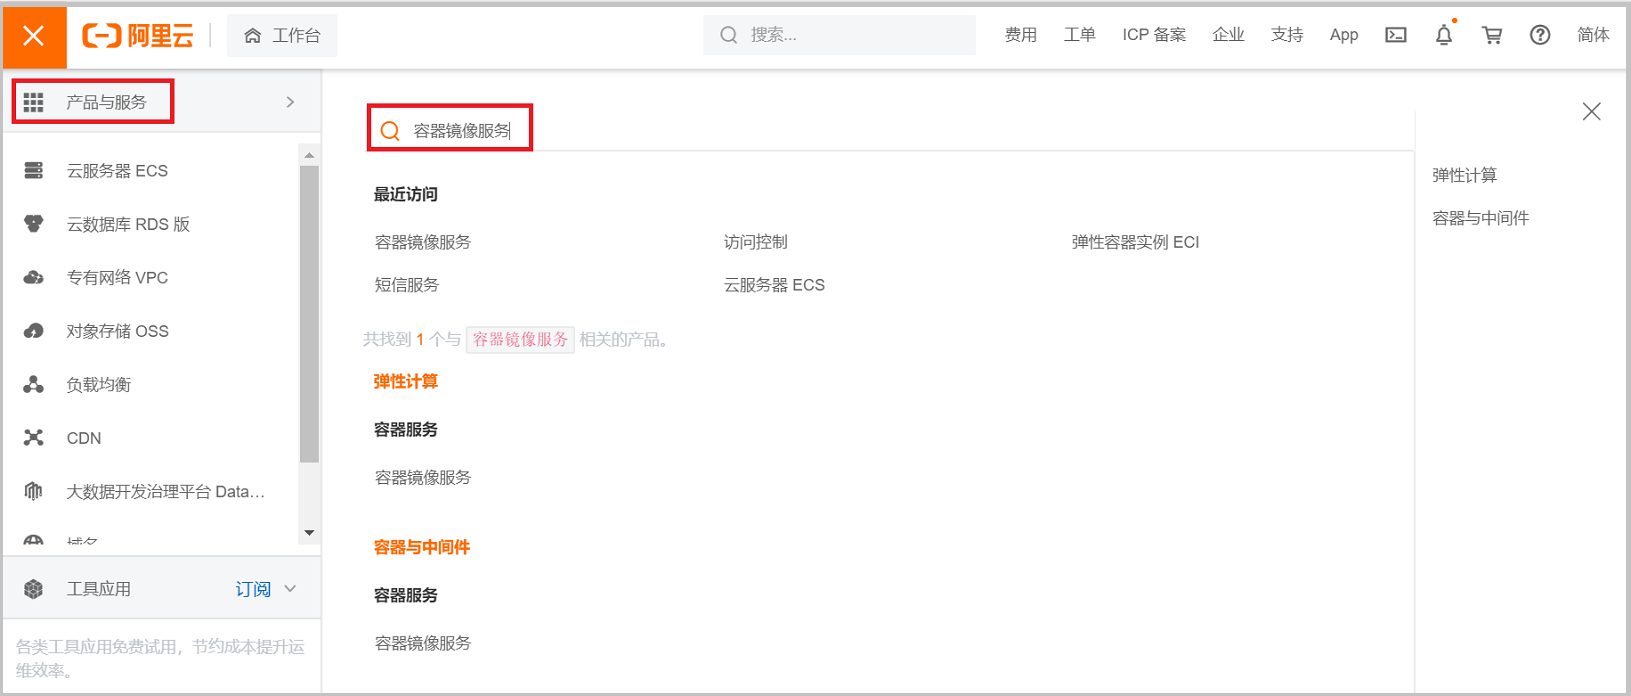Click the 工具应用 cube icon
The image size is (1631, 696).
pos(34,589)
